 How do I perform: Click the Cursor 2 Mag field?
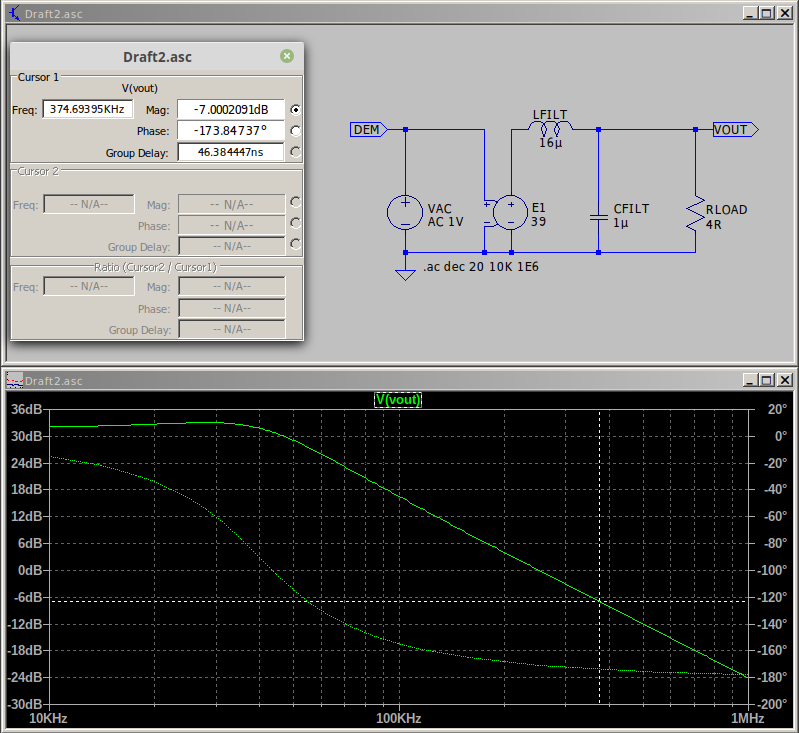pos(232,204)
